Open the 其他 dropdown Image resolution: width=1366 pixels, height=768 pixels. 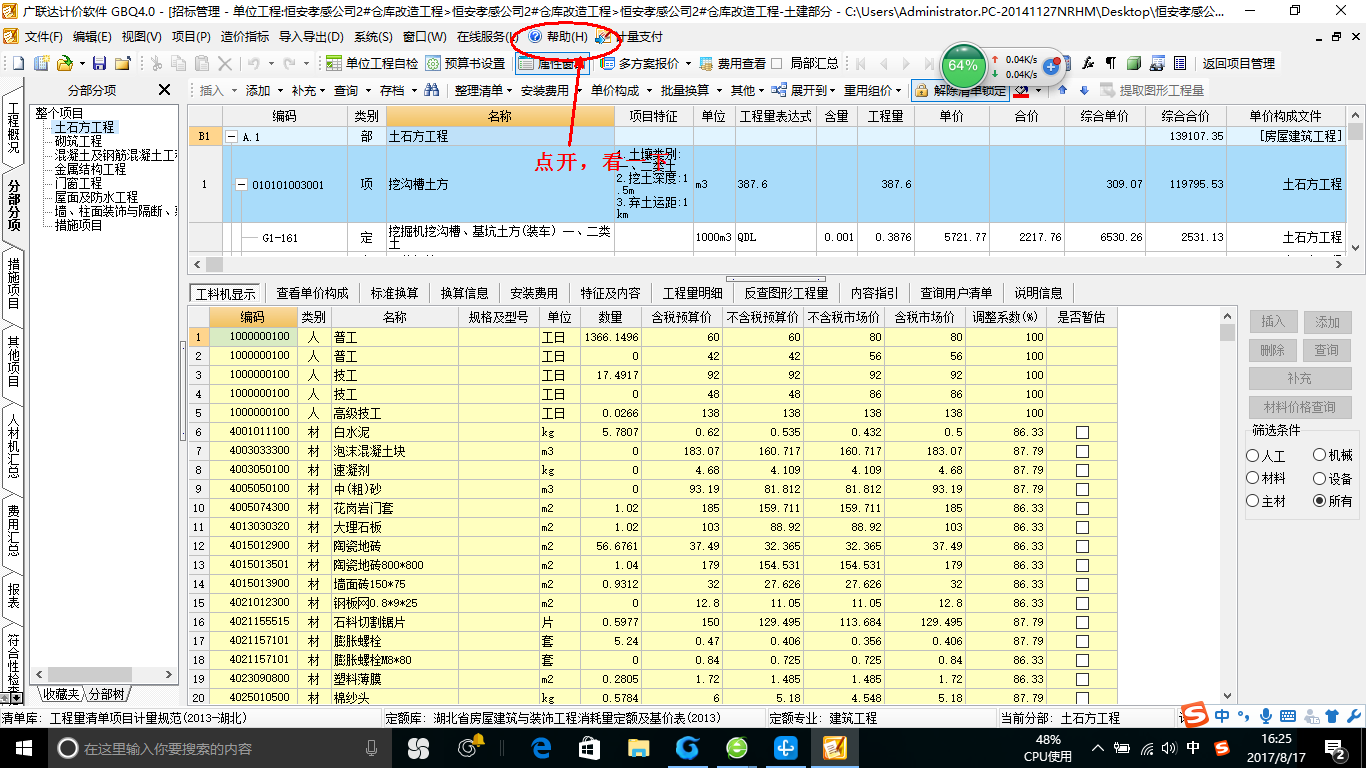click(747, 90)
